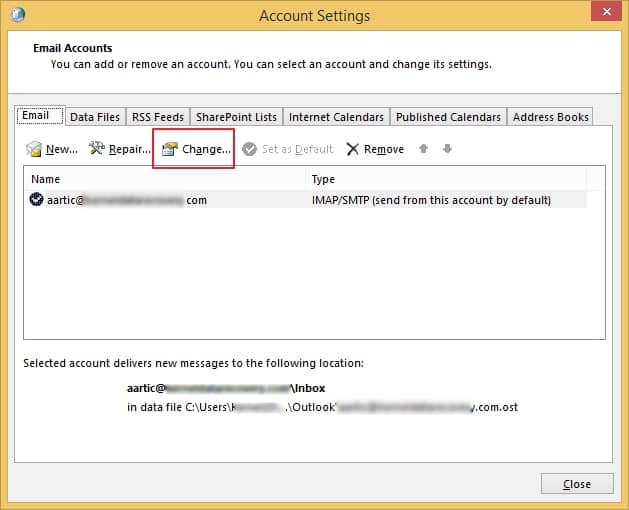This screenshot has width=629, height=510.
Task: Click the Remove button label
Action: pos(383,149)
